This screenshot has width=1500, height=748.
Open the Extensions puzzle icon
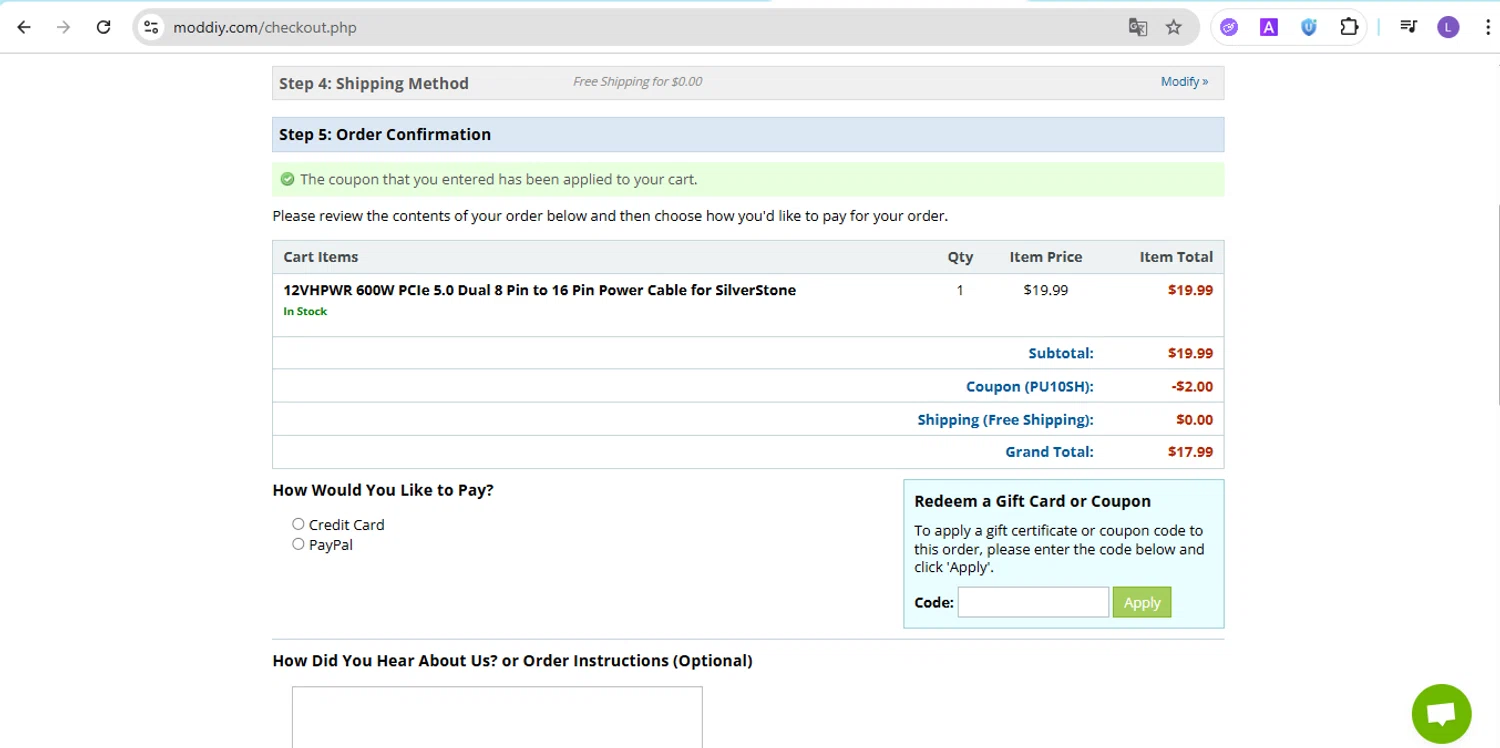[x=1349, y=27]
